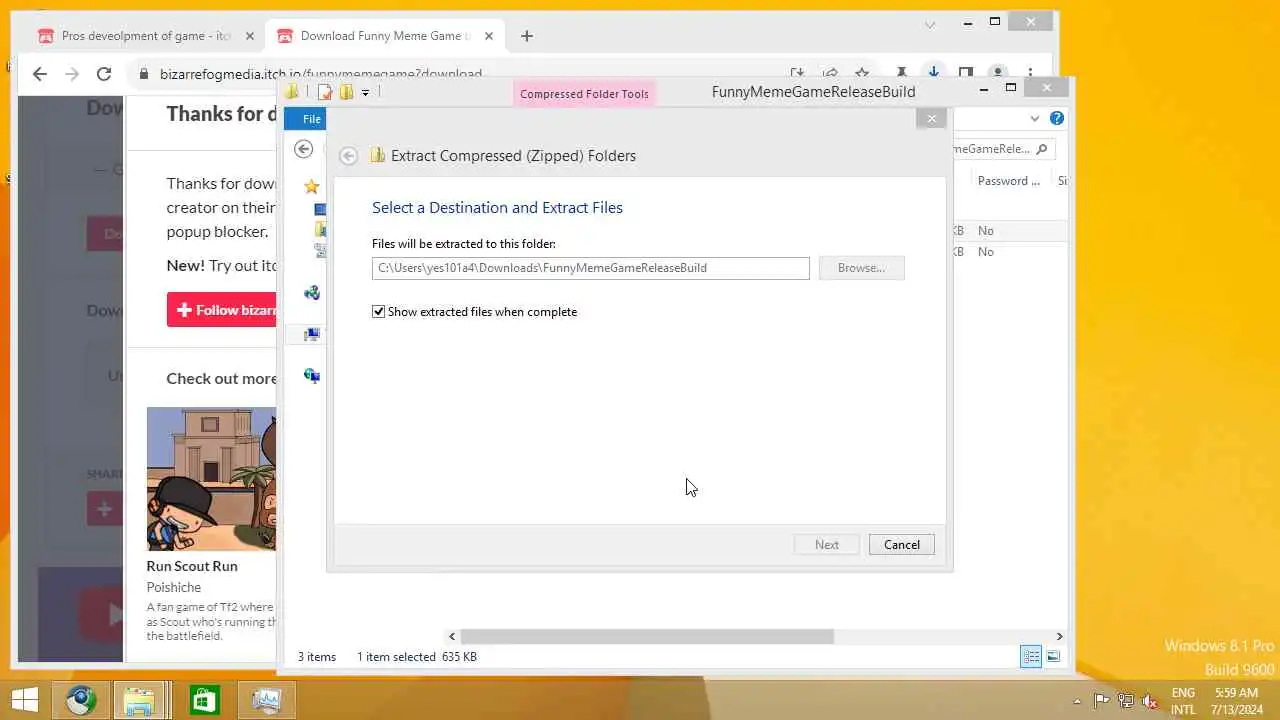Toggle 'Show extracted files when complete' checkbox
The height and width of the screenshot is (720, 1280).
coord(379,312)
